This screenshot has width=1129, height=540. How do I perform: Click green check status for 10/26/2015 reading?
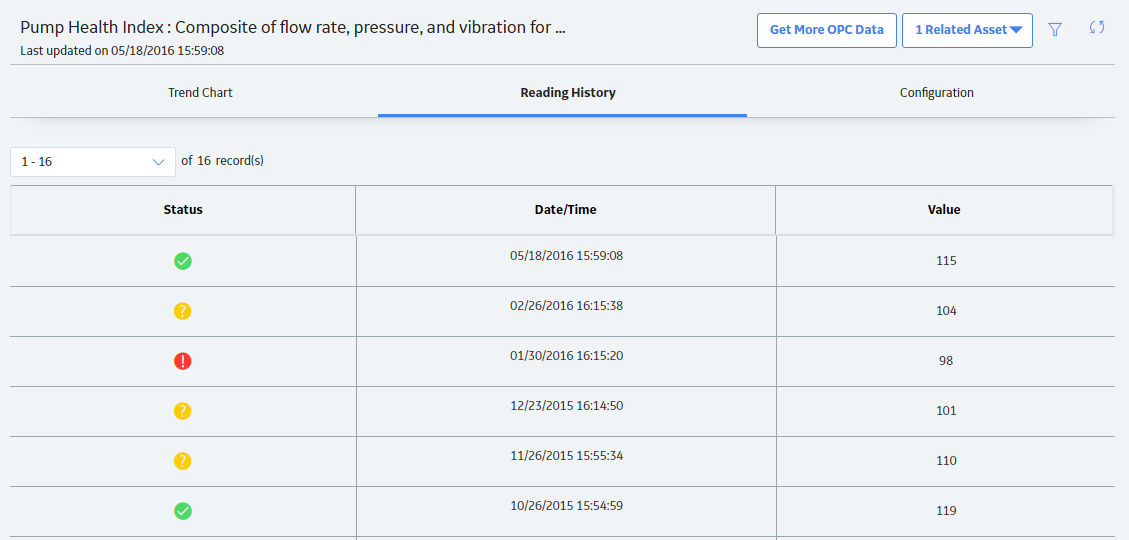[183, 511]
